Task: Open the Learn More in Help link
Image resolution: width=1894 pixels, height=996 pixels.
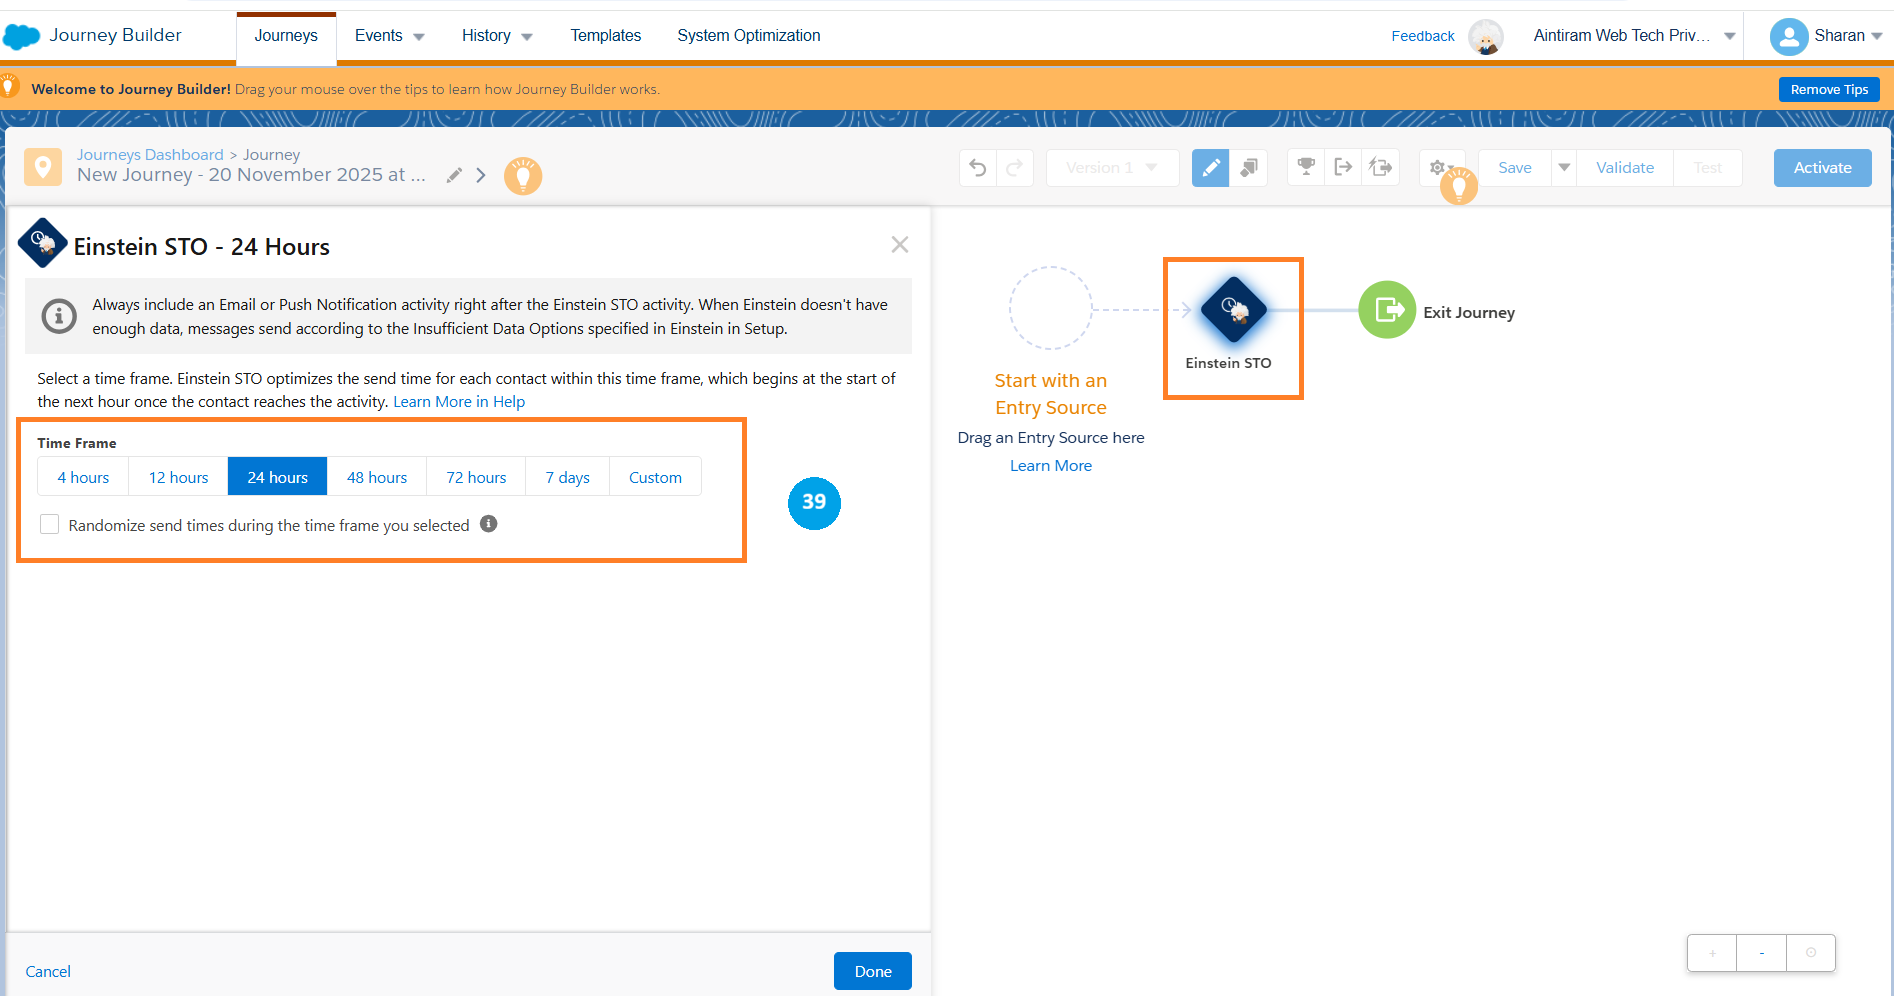Action: (459, 402)
